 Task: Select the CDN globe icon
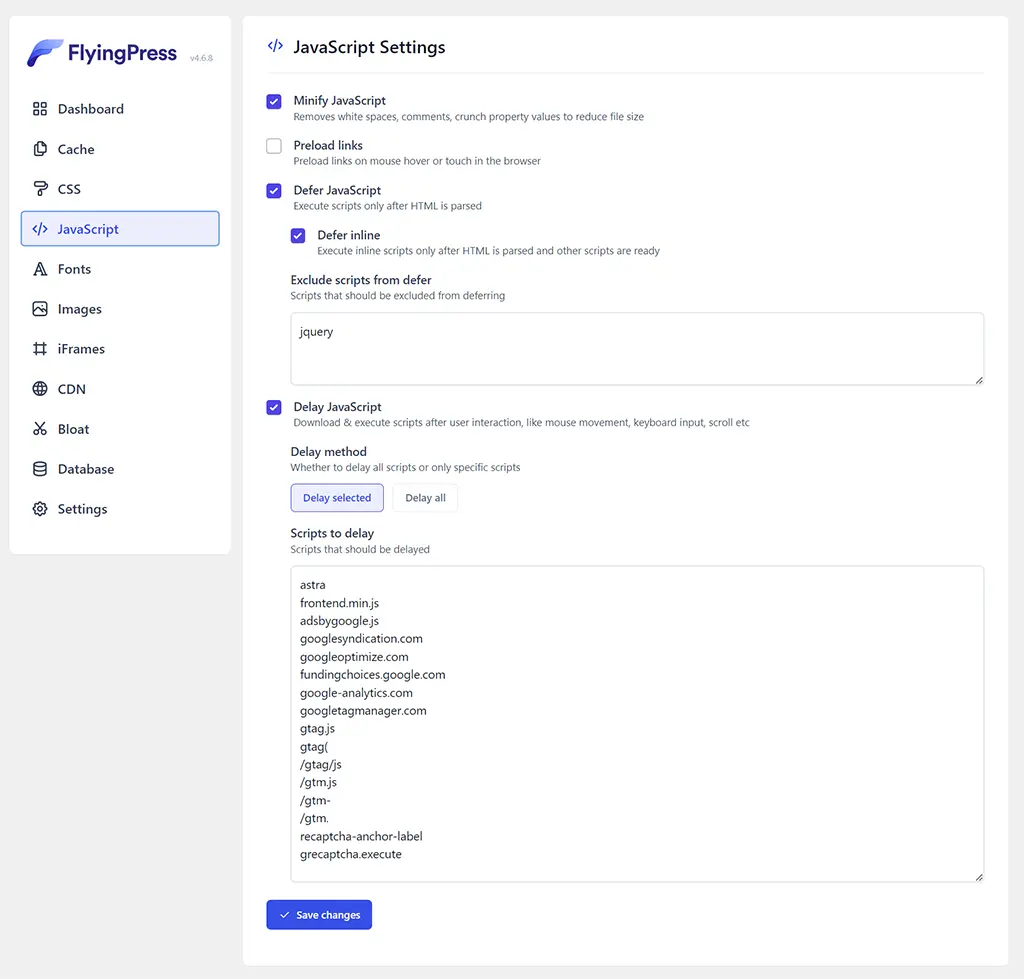[41, 389]
